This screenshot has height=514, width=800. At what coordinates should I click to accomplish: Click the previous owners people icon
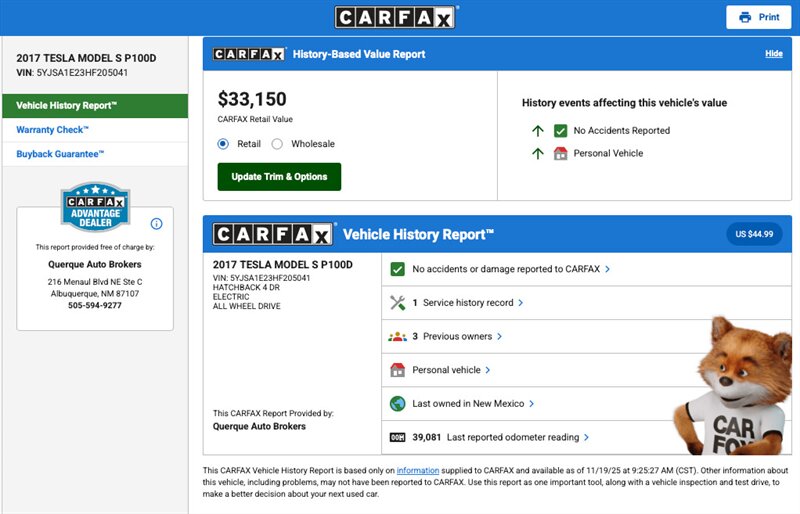point(397,337)
